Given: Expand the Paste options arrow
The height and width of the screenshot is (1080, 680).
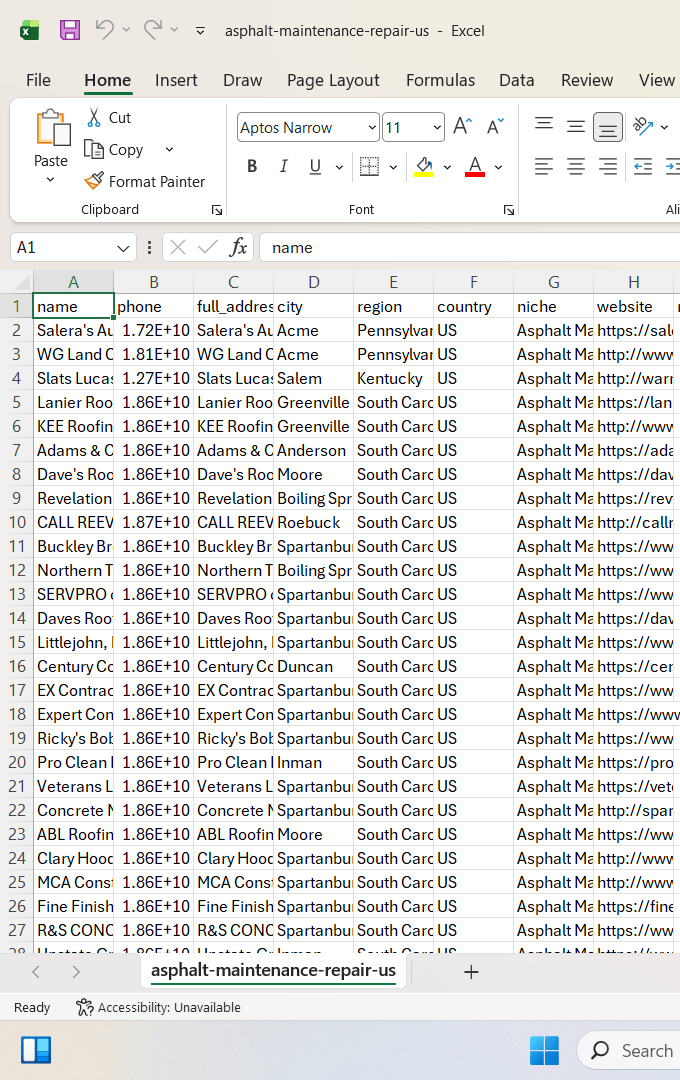Looking at the screenshot, I should pyautogui.click(x=50, y=180).
